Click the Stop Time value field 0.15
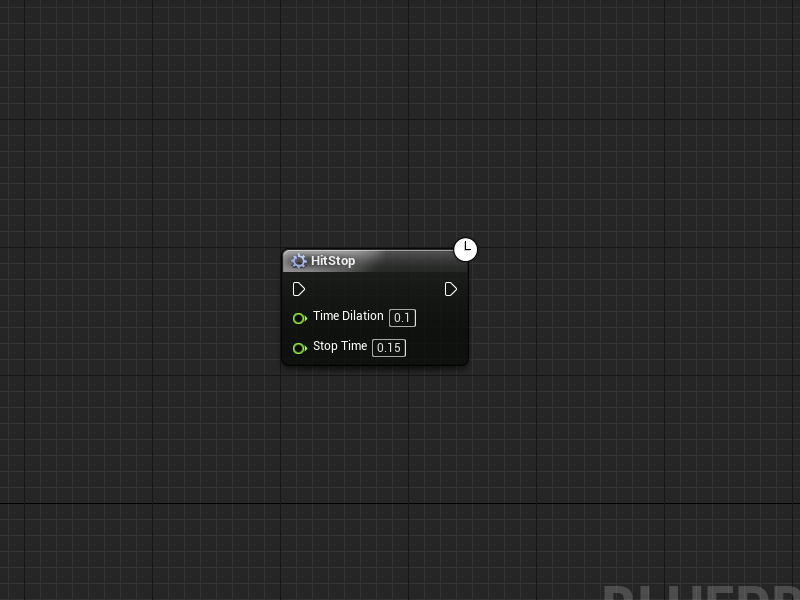The width and height of the screenshot is (800, 600). [x=389, y=348]
